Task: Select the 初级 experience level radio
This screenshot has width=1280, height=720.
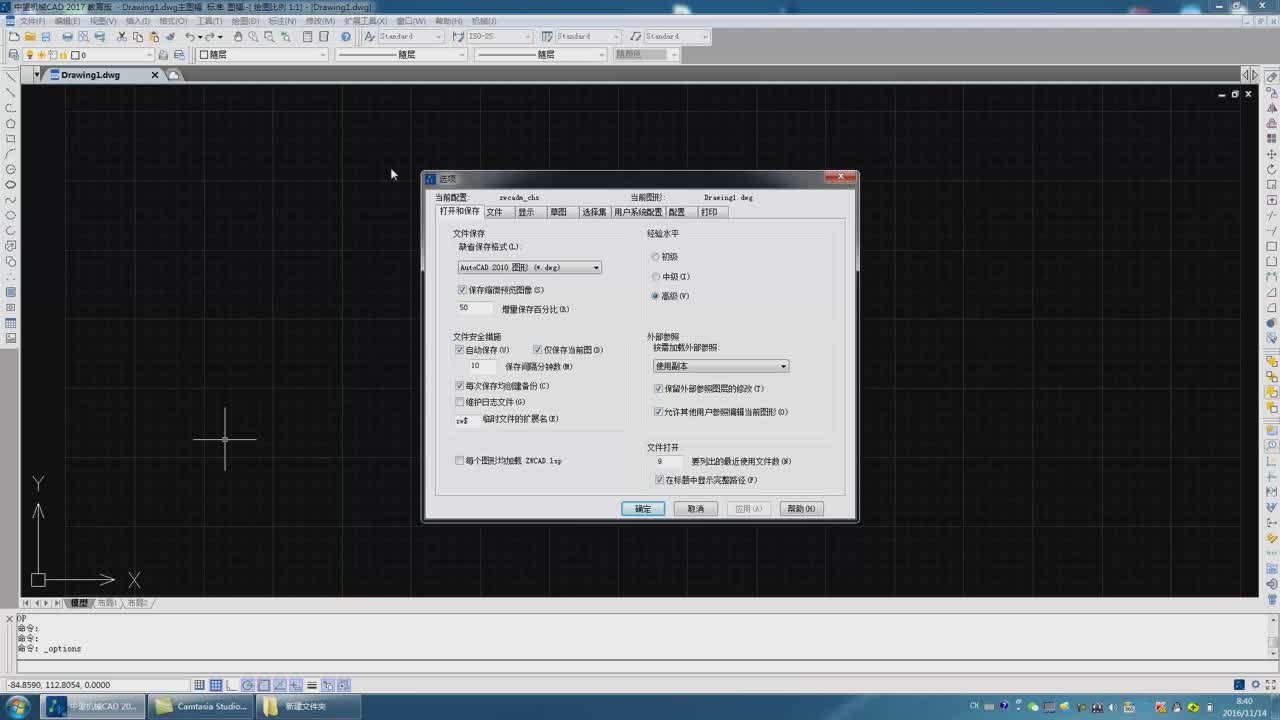Action: click(x=656, y=257)
